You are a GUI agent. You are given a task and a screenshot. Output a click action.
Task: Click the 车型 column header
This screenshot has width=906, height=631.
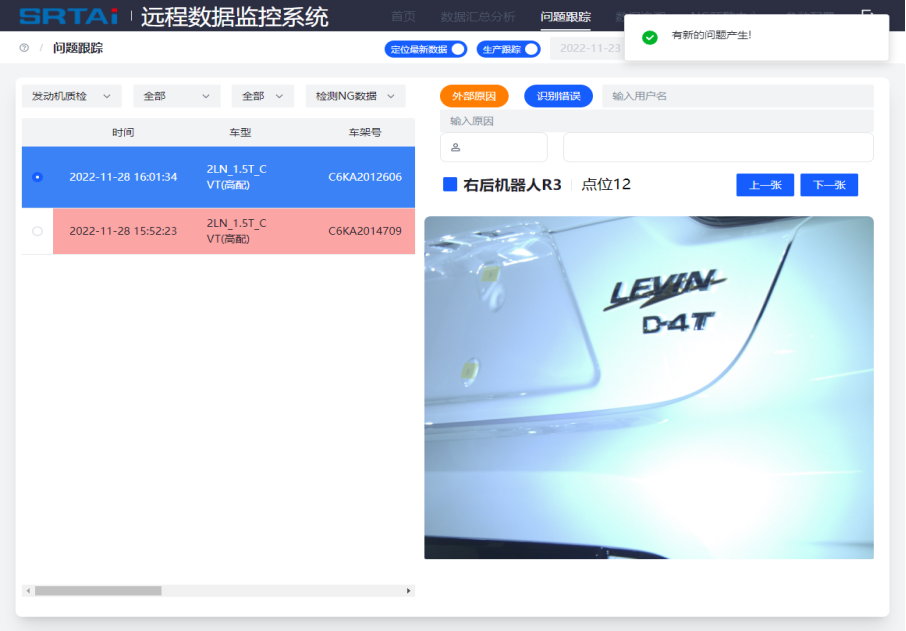pyautogui.click(x=240, y=132)
